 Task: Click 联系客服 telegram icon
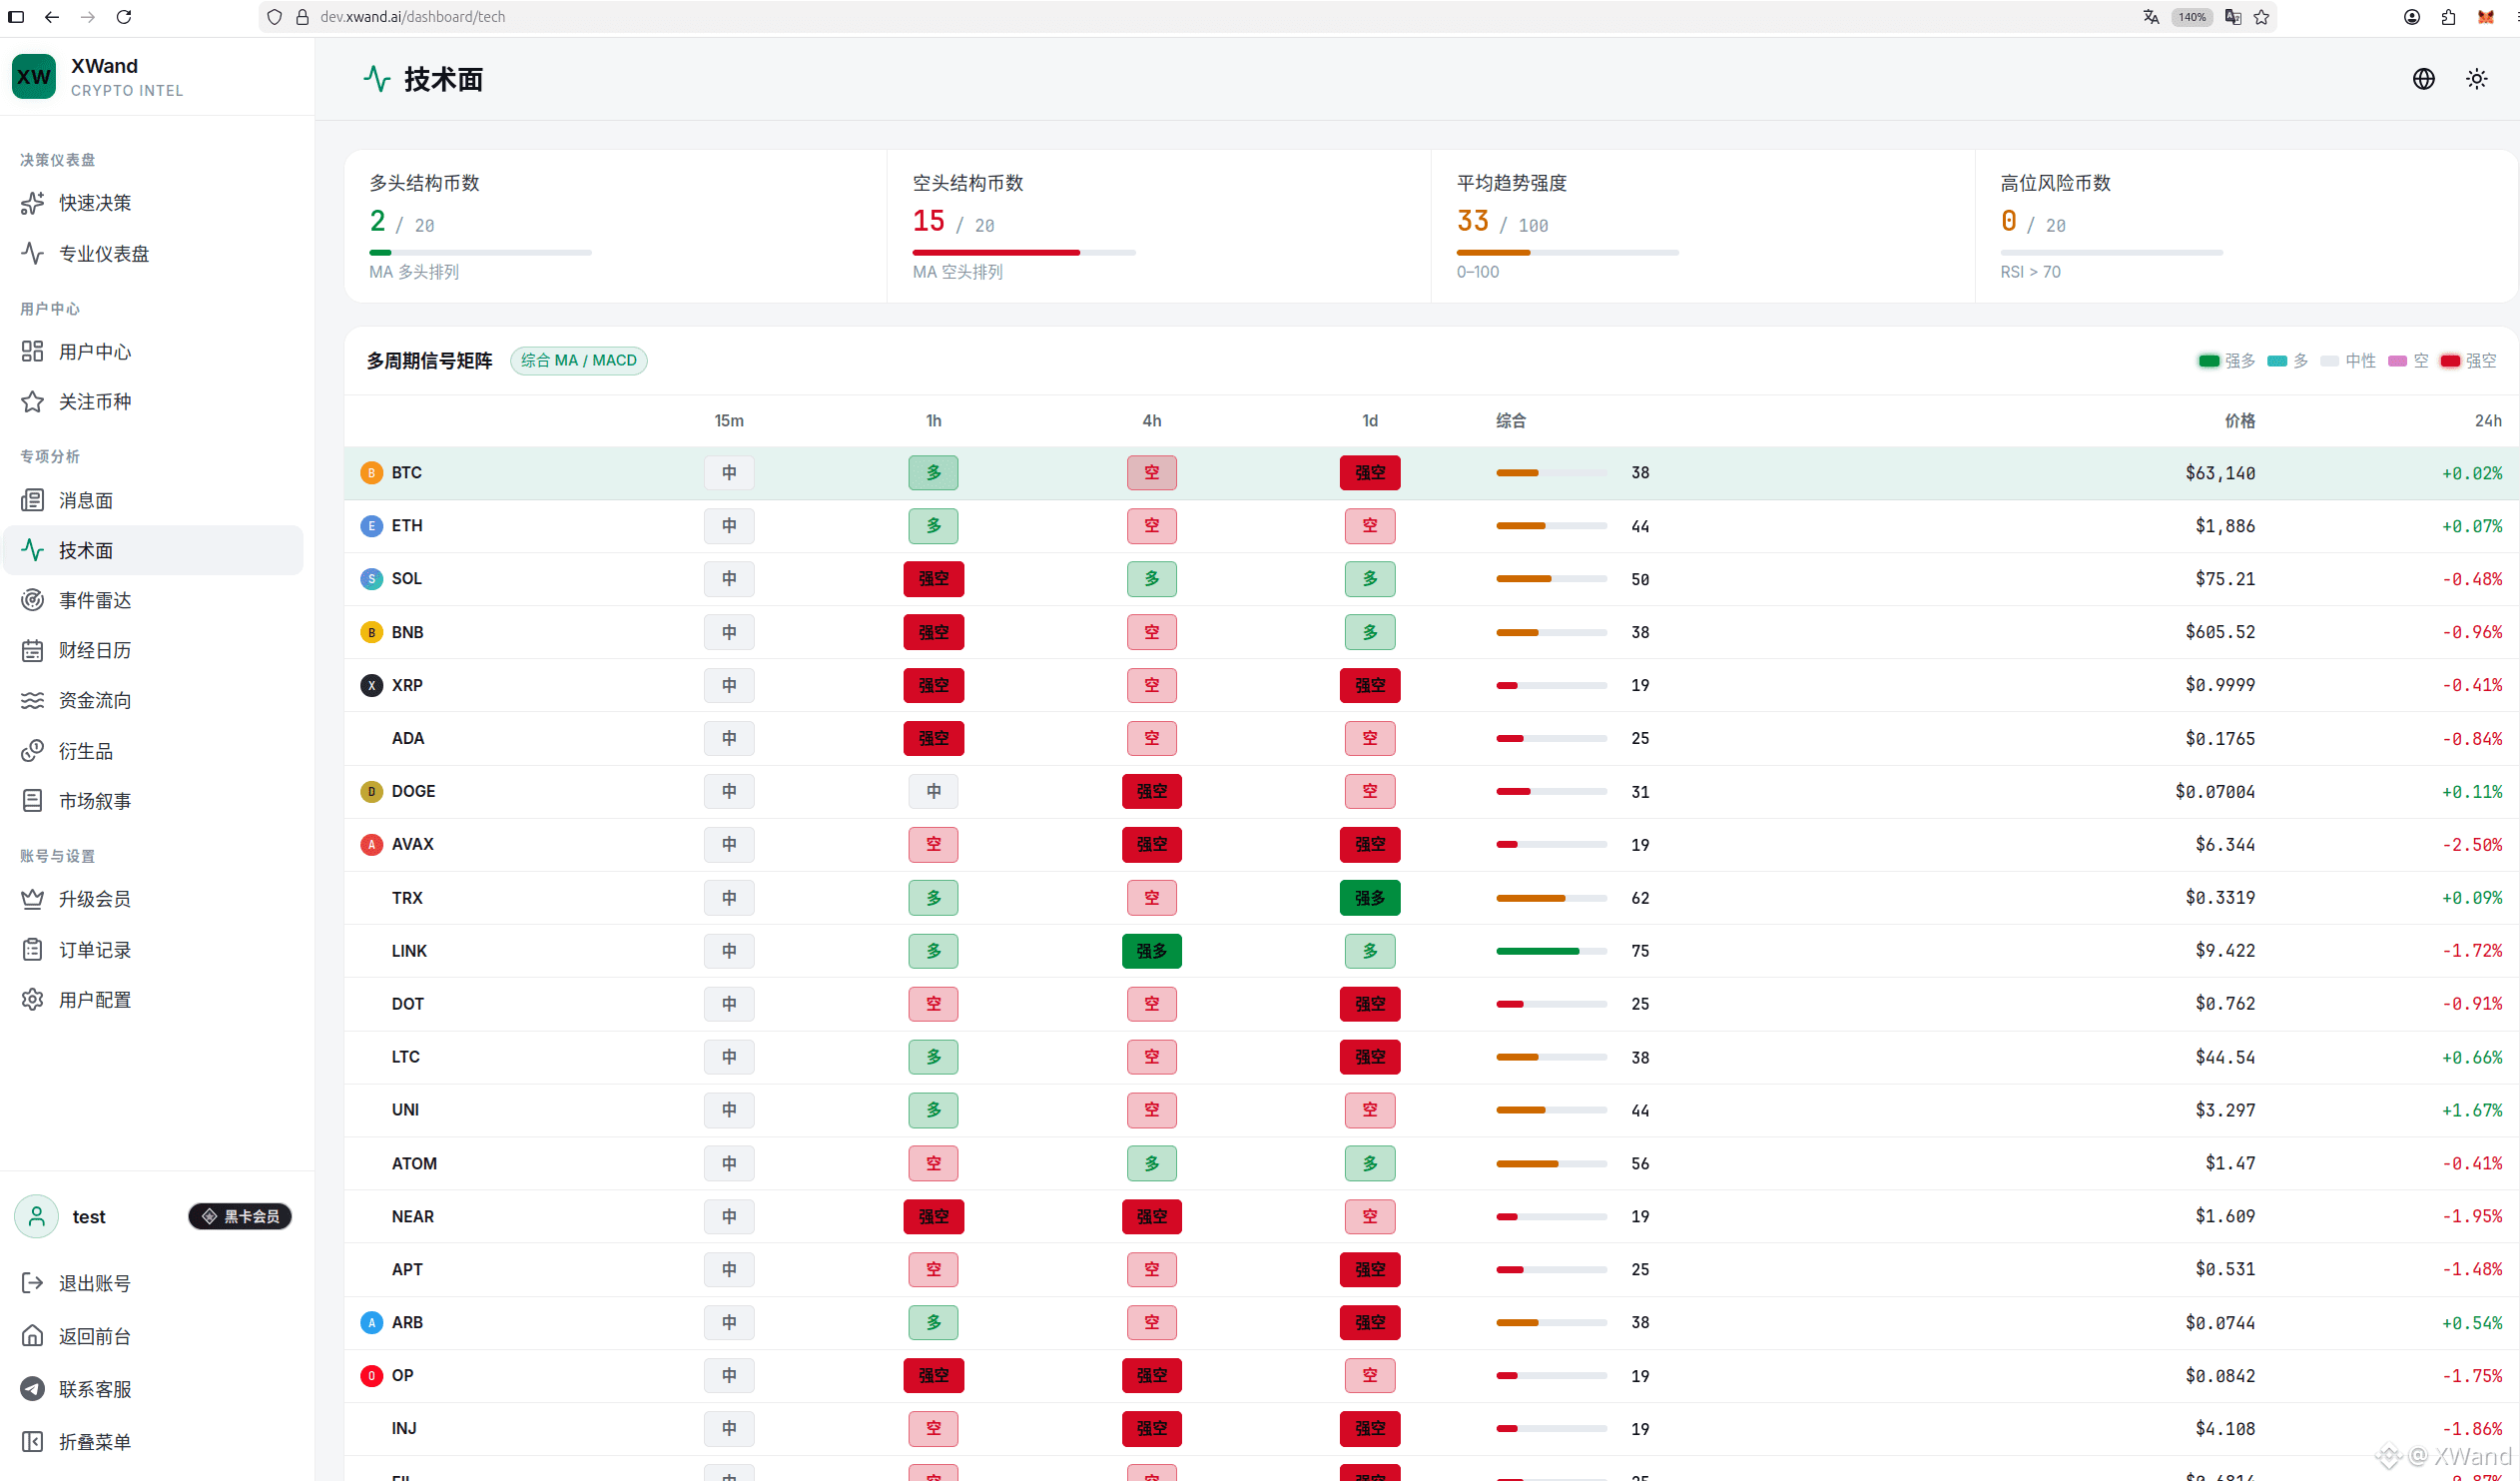(32, 1389)
